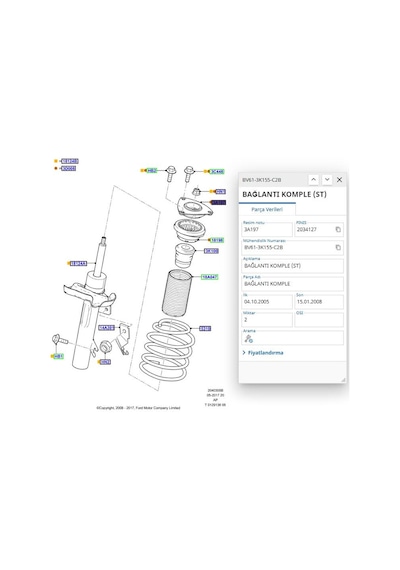Click the FINIS field 2034127
400x570 pixels.
click(319, 229)
